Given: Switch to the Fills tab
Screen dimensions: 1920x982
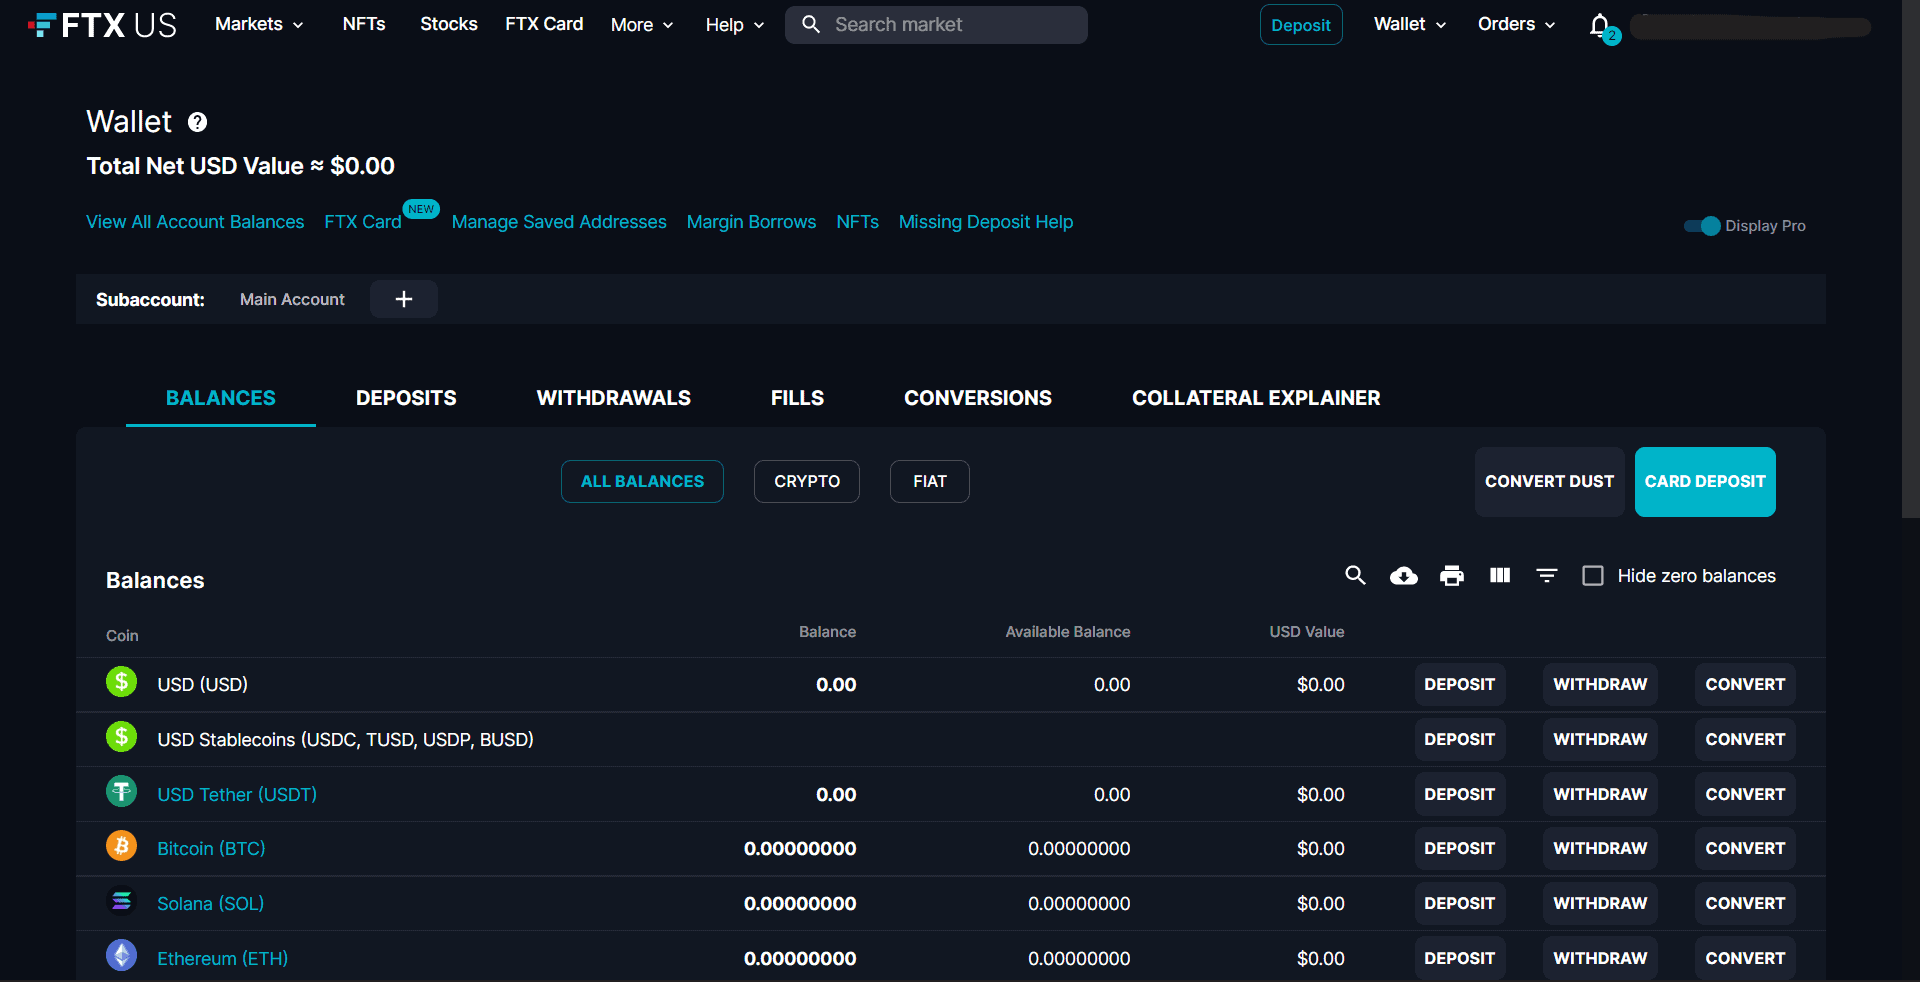Looking at the screenshot, I should pos(797,398).
